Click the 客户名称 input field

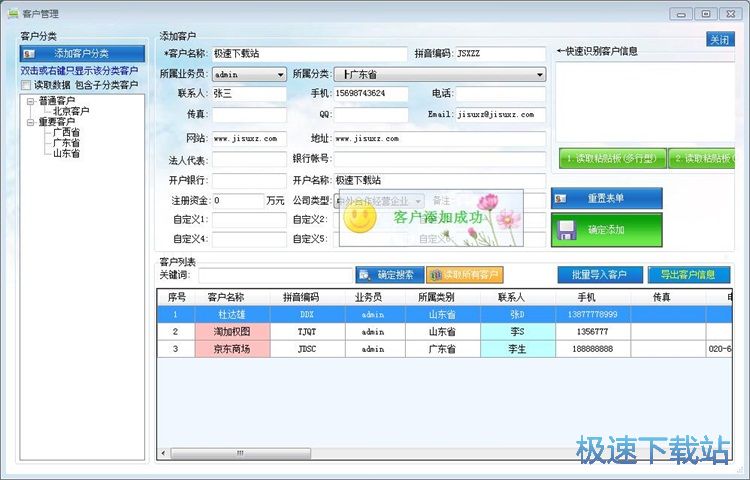(309, 54)
